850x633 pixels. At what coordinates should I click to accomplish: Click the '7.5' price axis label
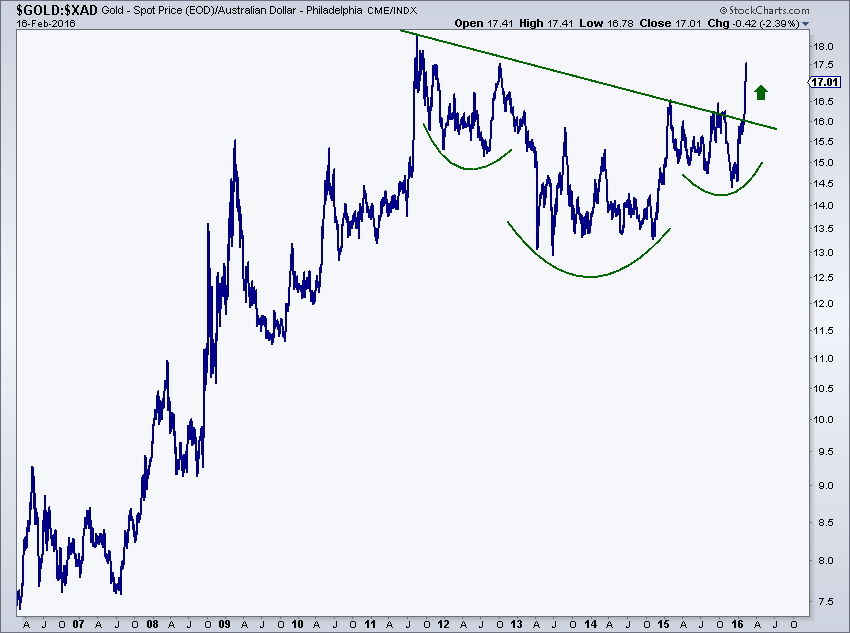point(826,602)
